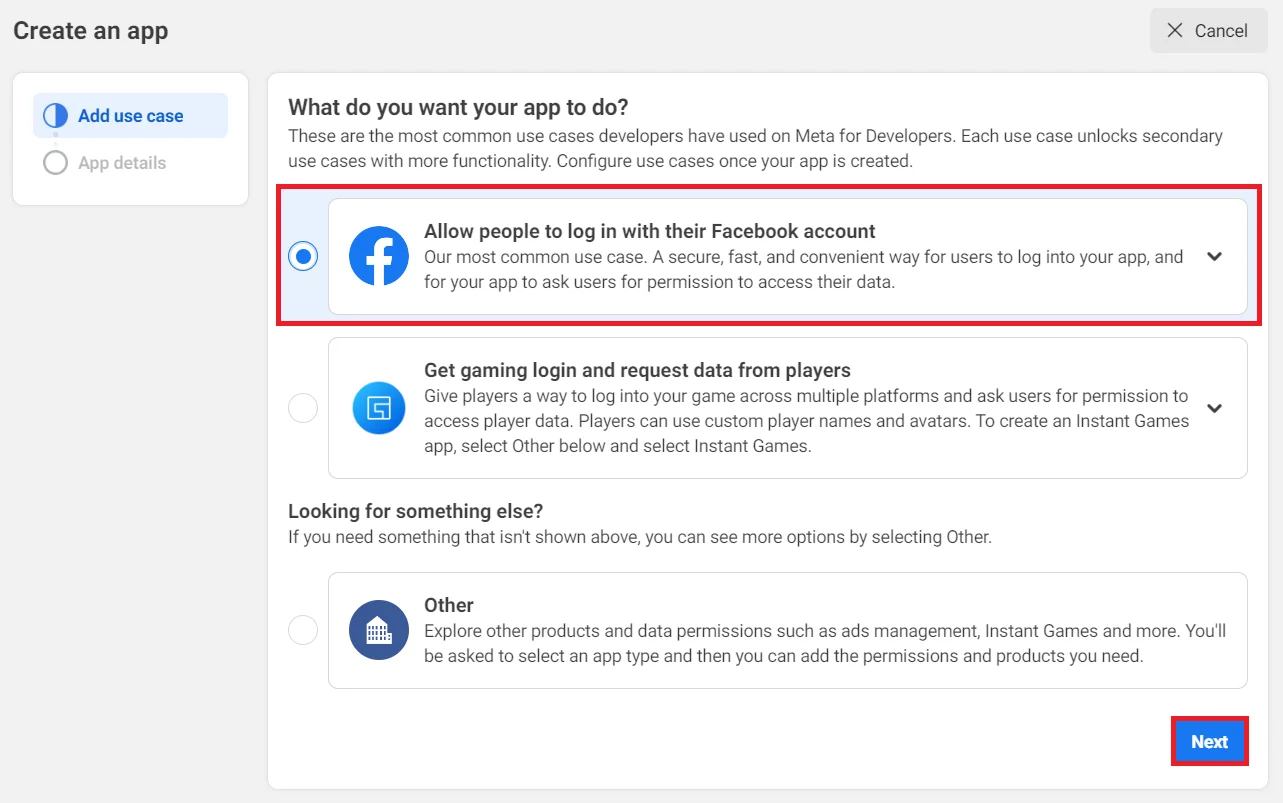
Task: Click 'What do you want your app to do?' heading
Action: click(458, 107)
